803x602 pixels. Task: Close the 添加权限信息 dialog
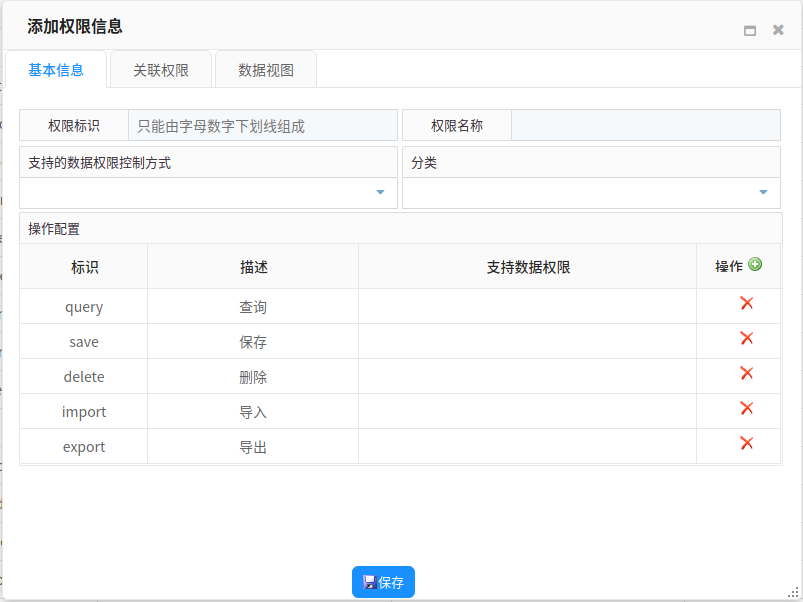(778, 30)
